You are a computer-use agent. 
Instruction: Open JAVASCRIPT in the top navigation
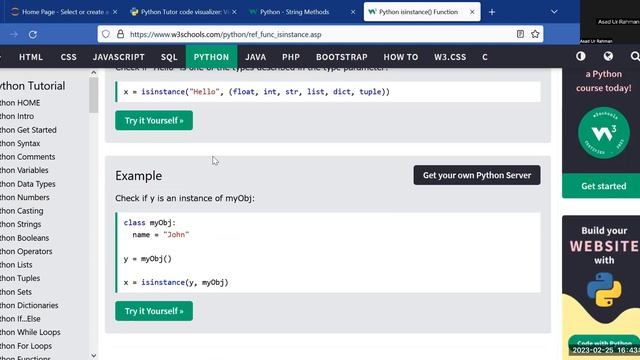(x=119, y=57)
